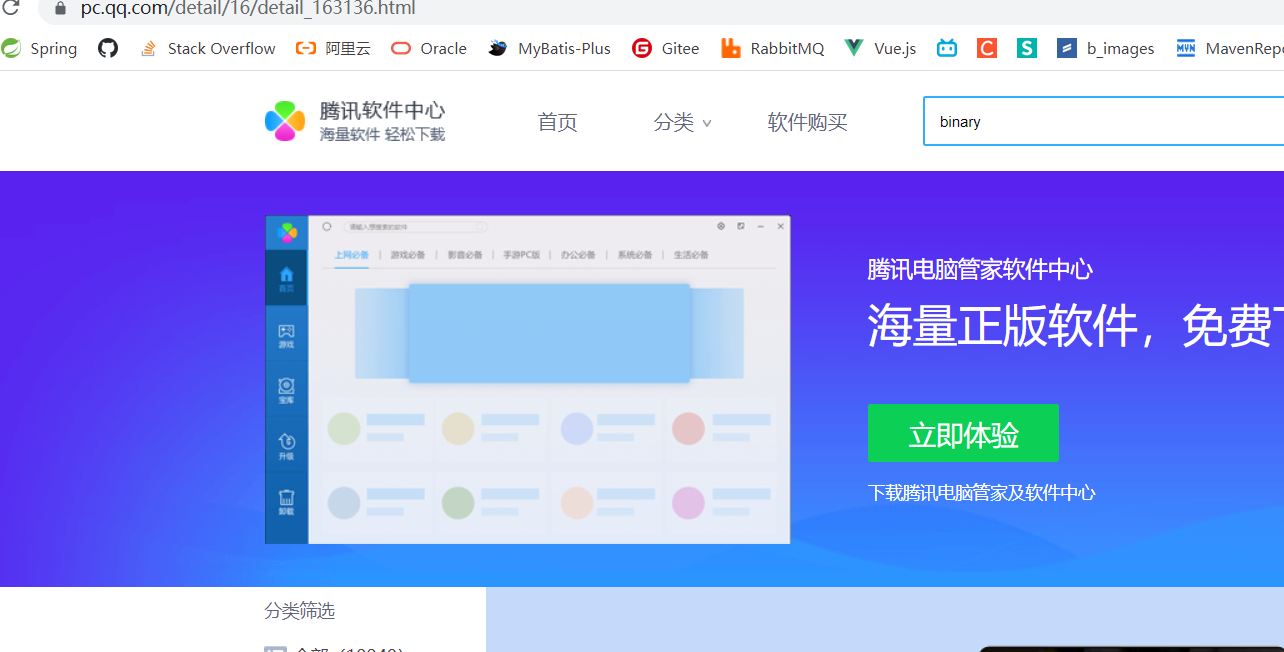
Task: Reload the page with the refresh icon
Action: (11, 10)
